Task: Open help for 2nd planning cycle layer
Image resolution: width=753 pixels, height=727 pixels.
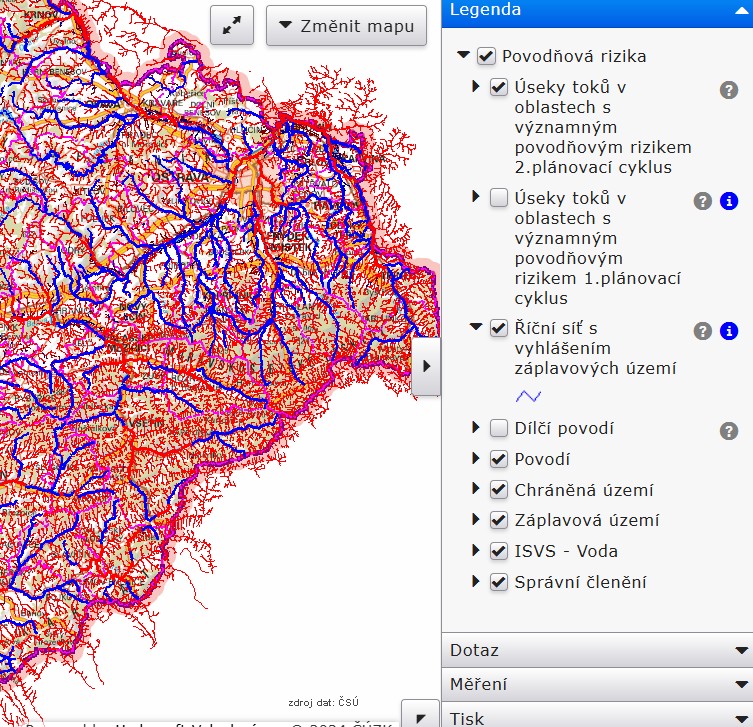Action: click(729, 90)
